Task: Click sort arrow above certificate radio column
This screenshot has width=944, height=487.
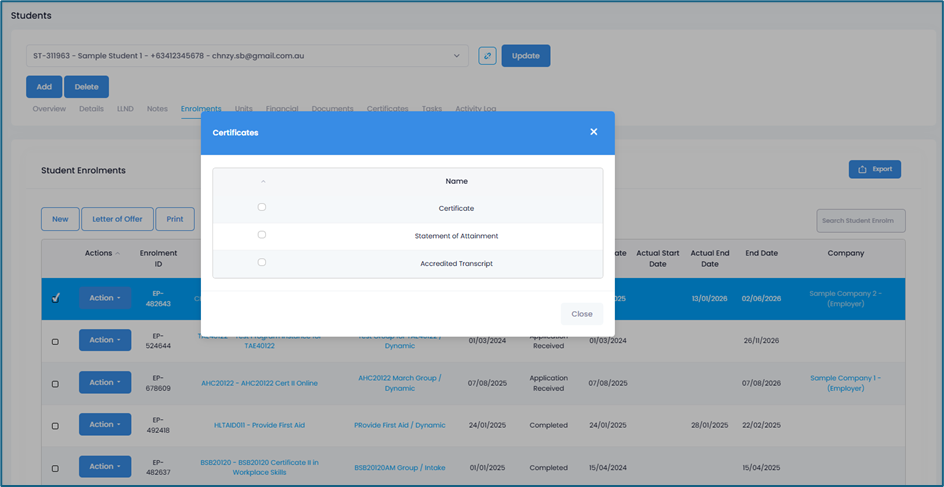Action: tap(262, 182)
